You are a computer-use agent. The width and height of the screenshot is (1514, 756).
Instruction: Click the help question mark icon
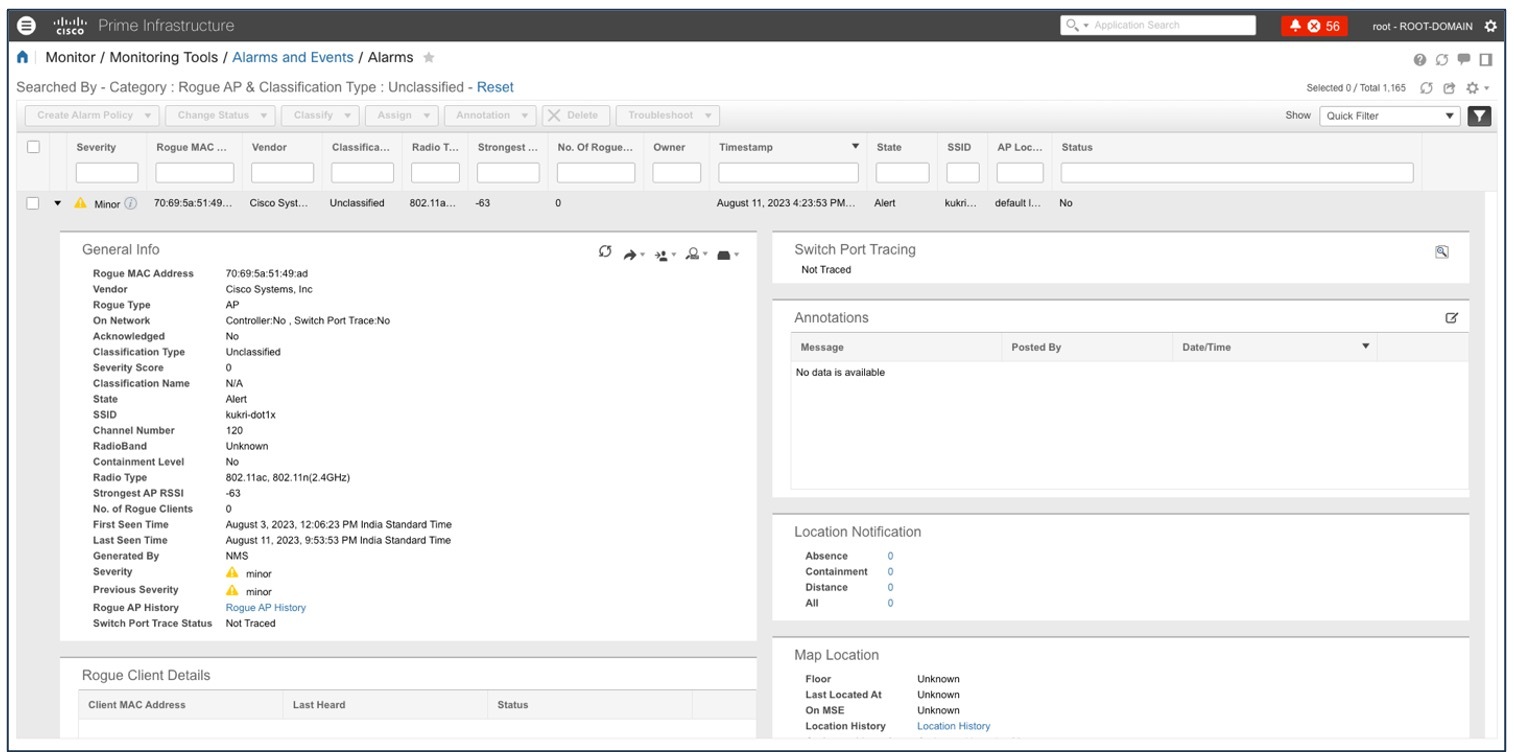1419,59
